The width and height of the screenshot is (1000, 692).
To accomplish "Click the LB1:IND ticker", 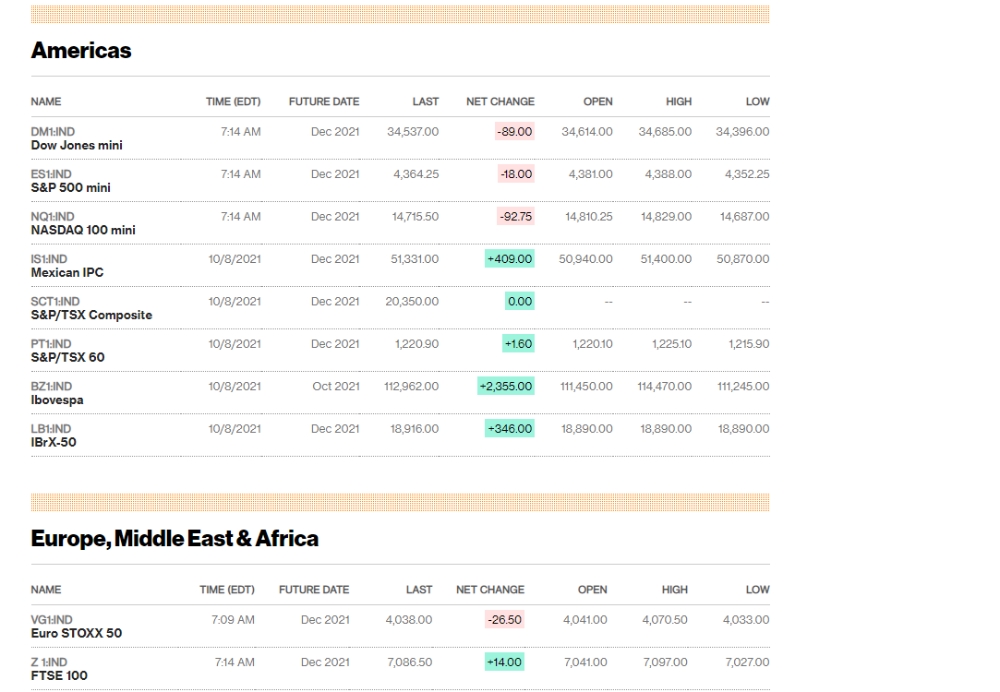I will click(51, 429).
